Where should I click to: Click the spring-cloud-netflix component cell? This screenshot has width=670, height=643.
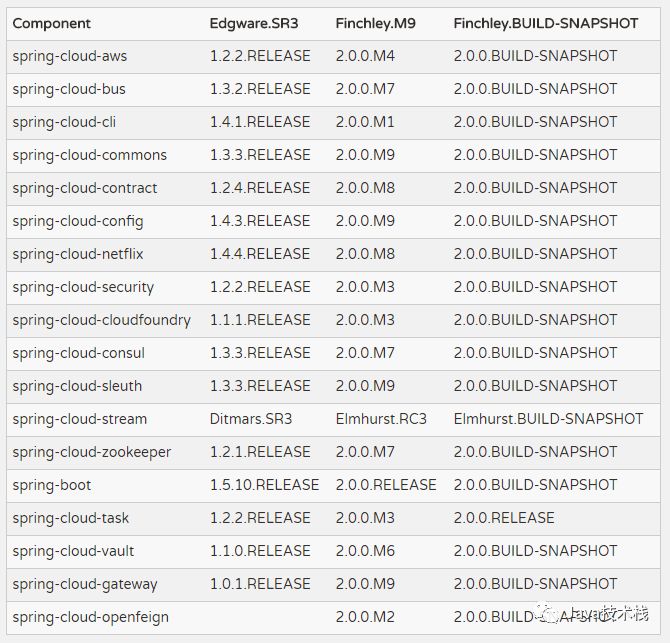coord(78,254)
